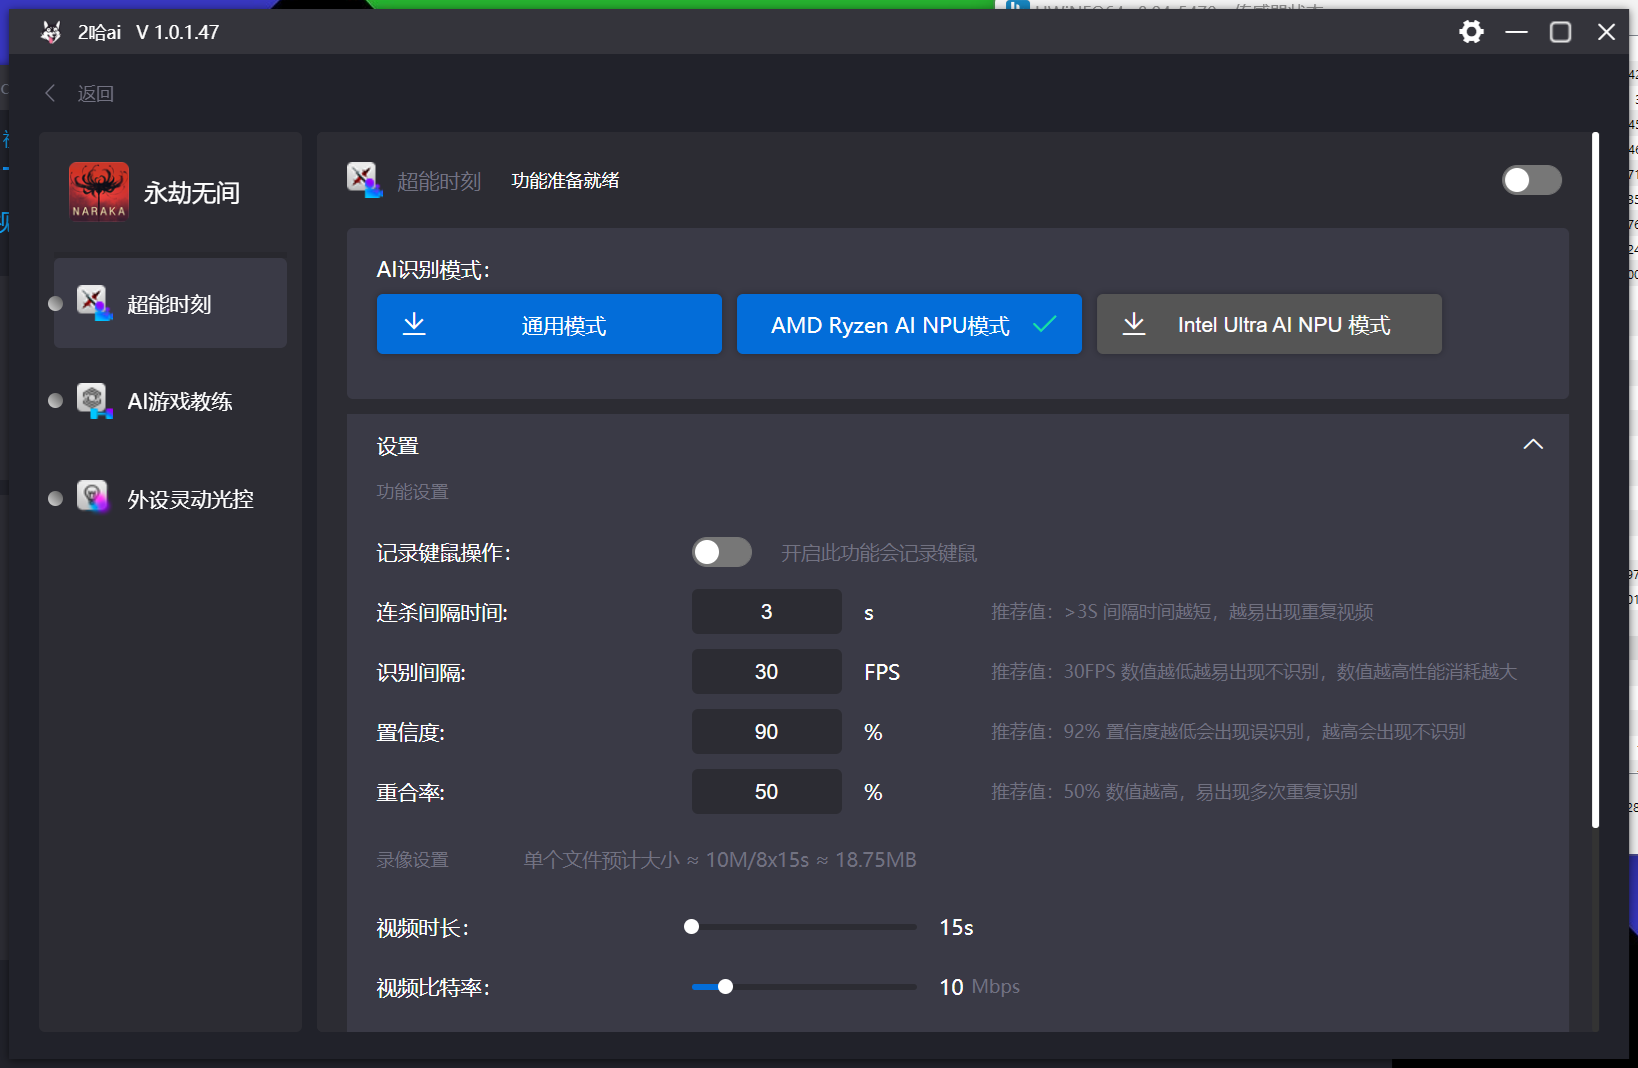Adjust the 视频时长 slider handle

pyautogui.click(x=691, y=927)
